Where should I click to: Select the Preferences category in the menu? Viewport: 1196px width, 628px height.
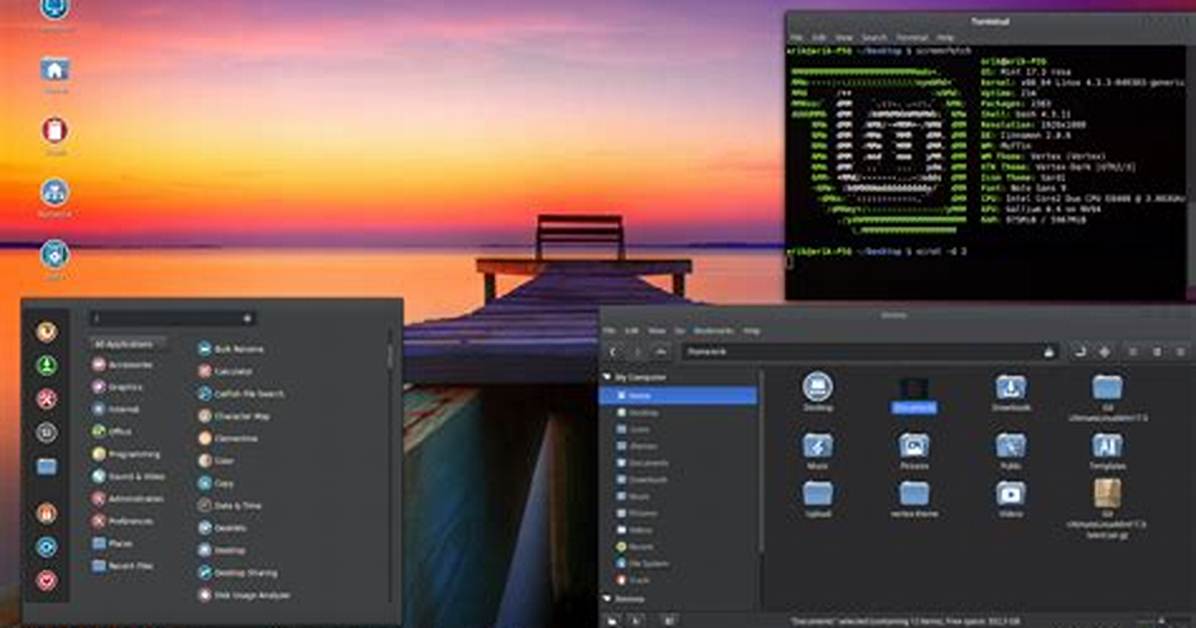click(124, 521)
